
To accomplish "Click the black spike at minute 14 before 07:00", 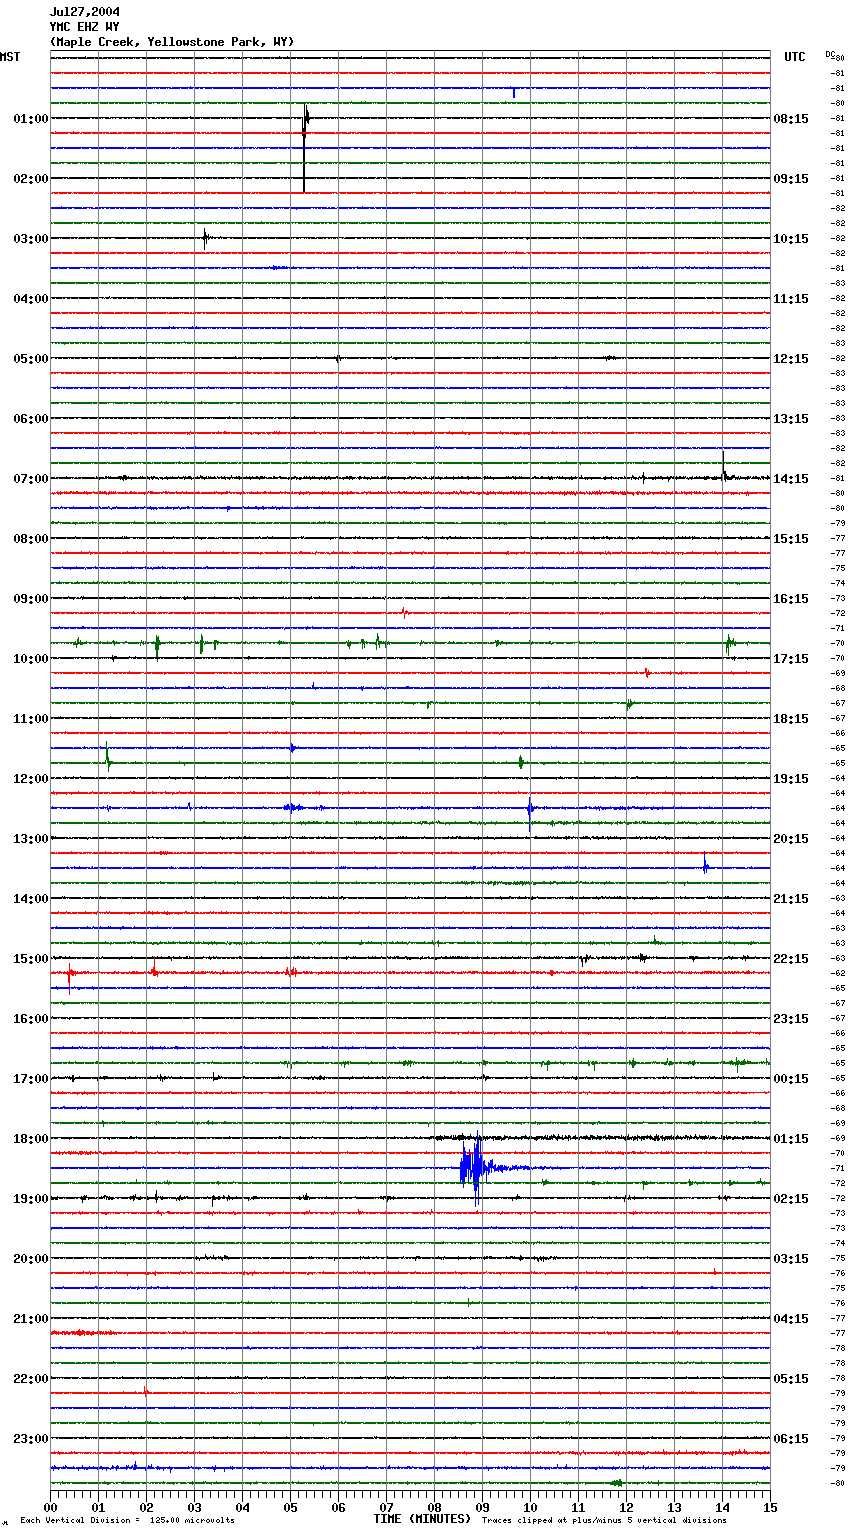I will [724, 467].
